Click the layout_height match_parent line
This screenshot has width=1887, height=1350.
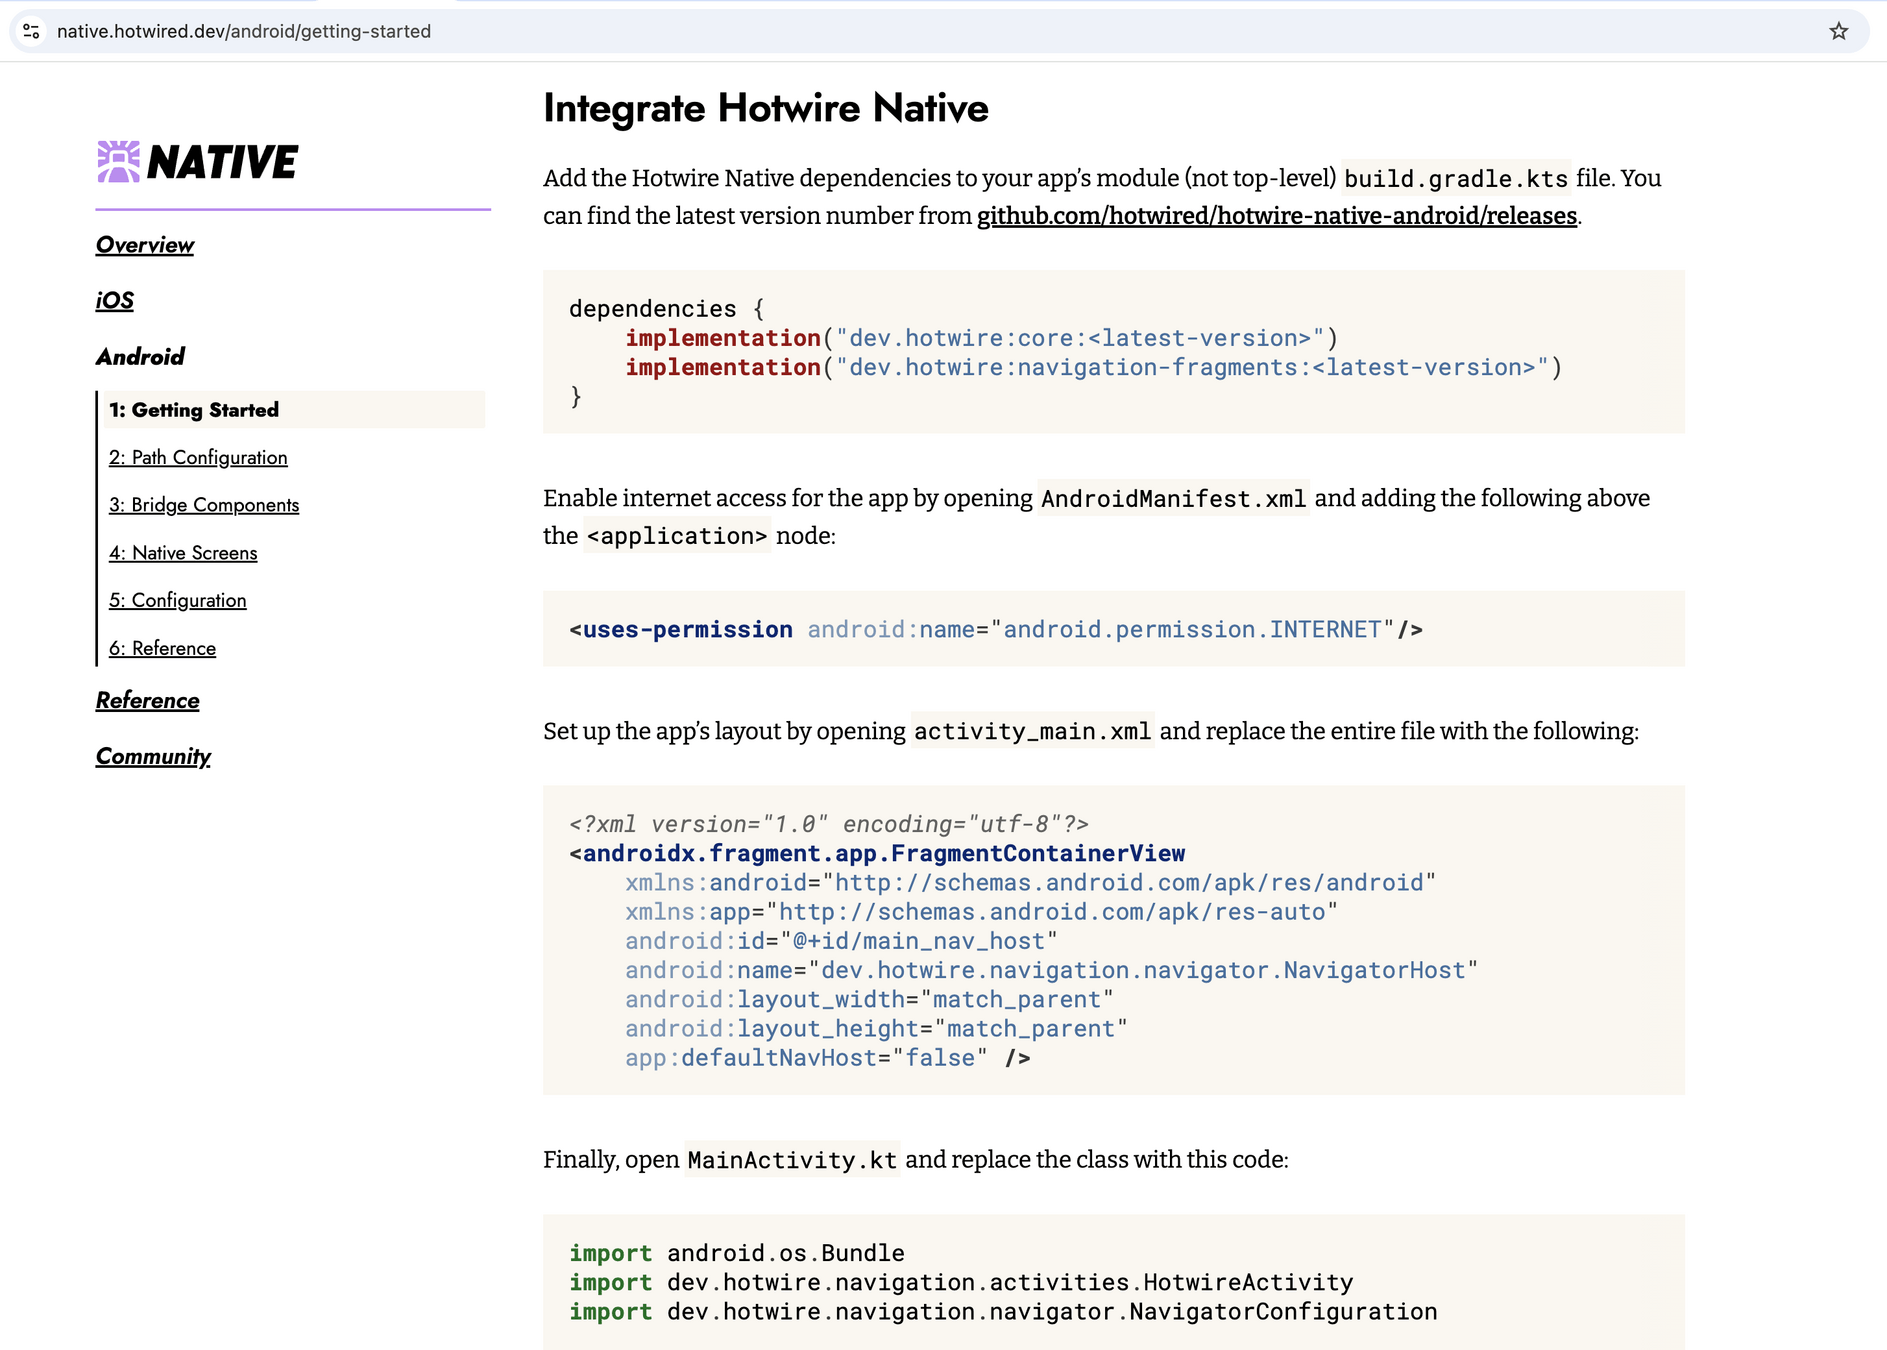click(876, 1028)
